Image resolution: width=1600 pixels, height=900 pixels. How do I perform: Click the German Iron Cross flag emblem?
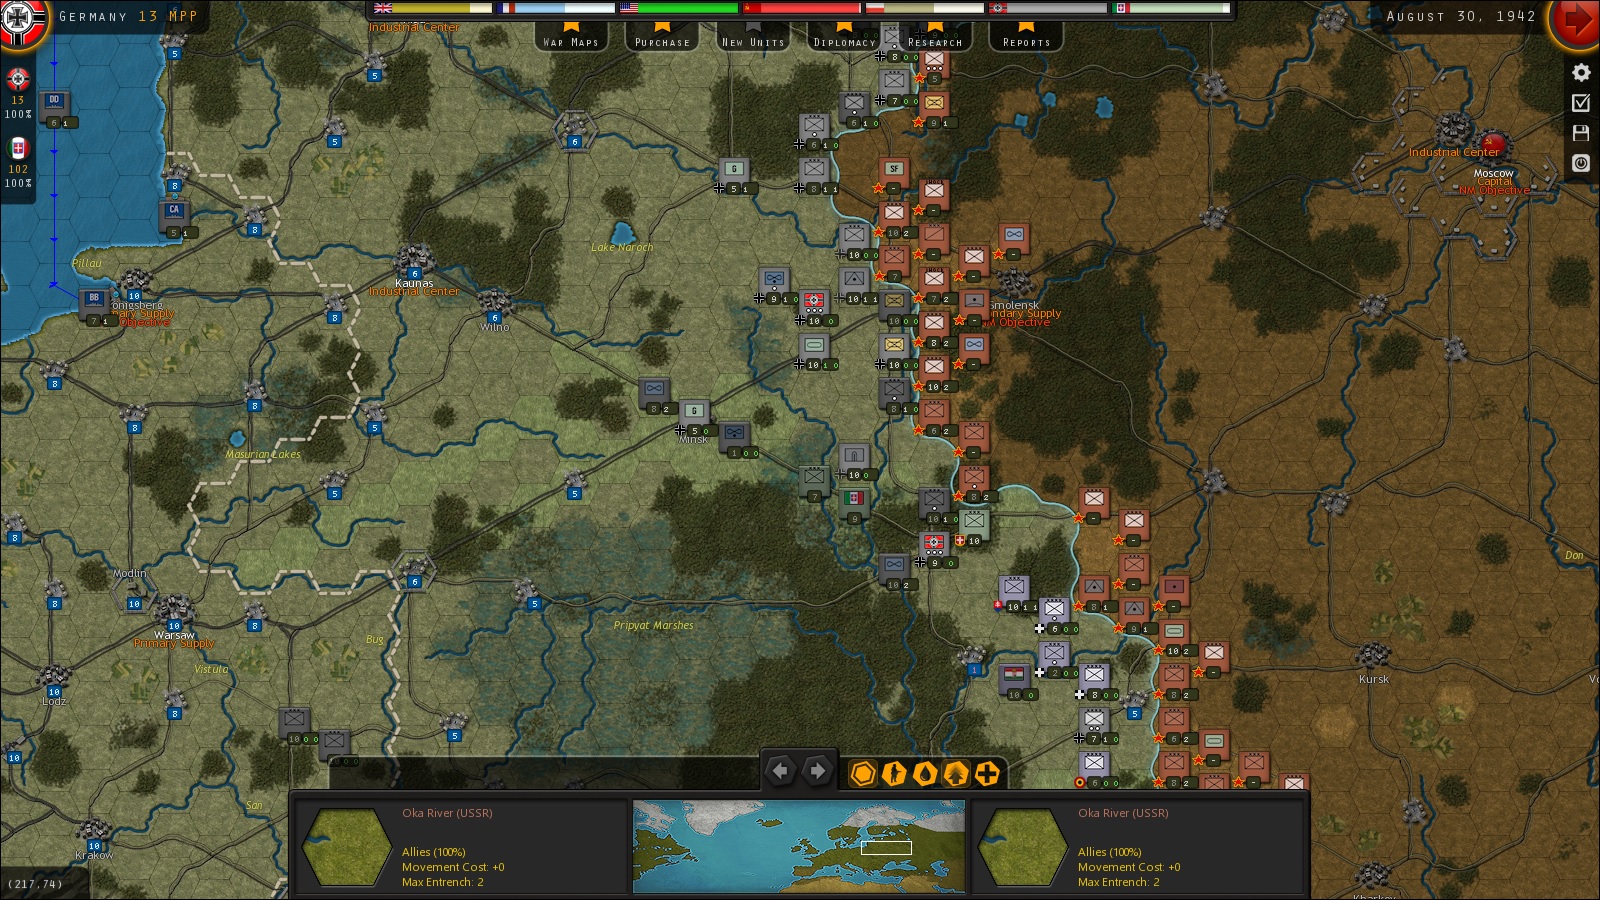(x=20, y=20)
